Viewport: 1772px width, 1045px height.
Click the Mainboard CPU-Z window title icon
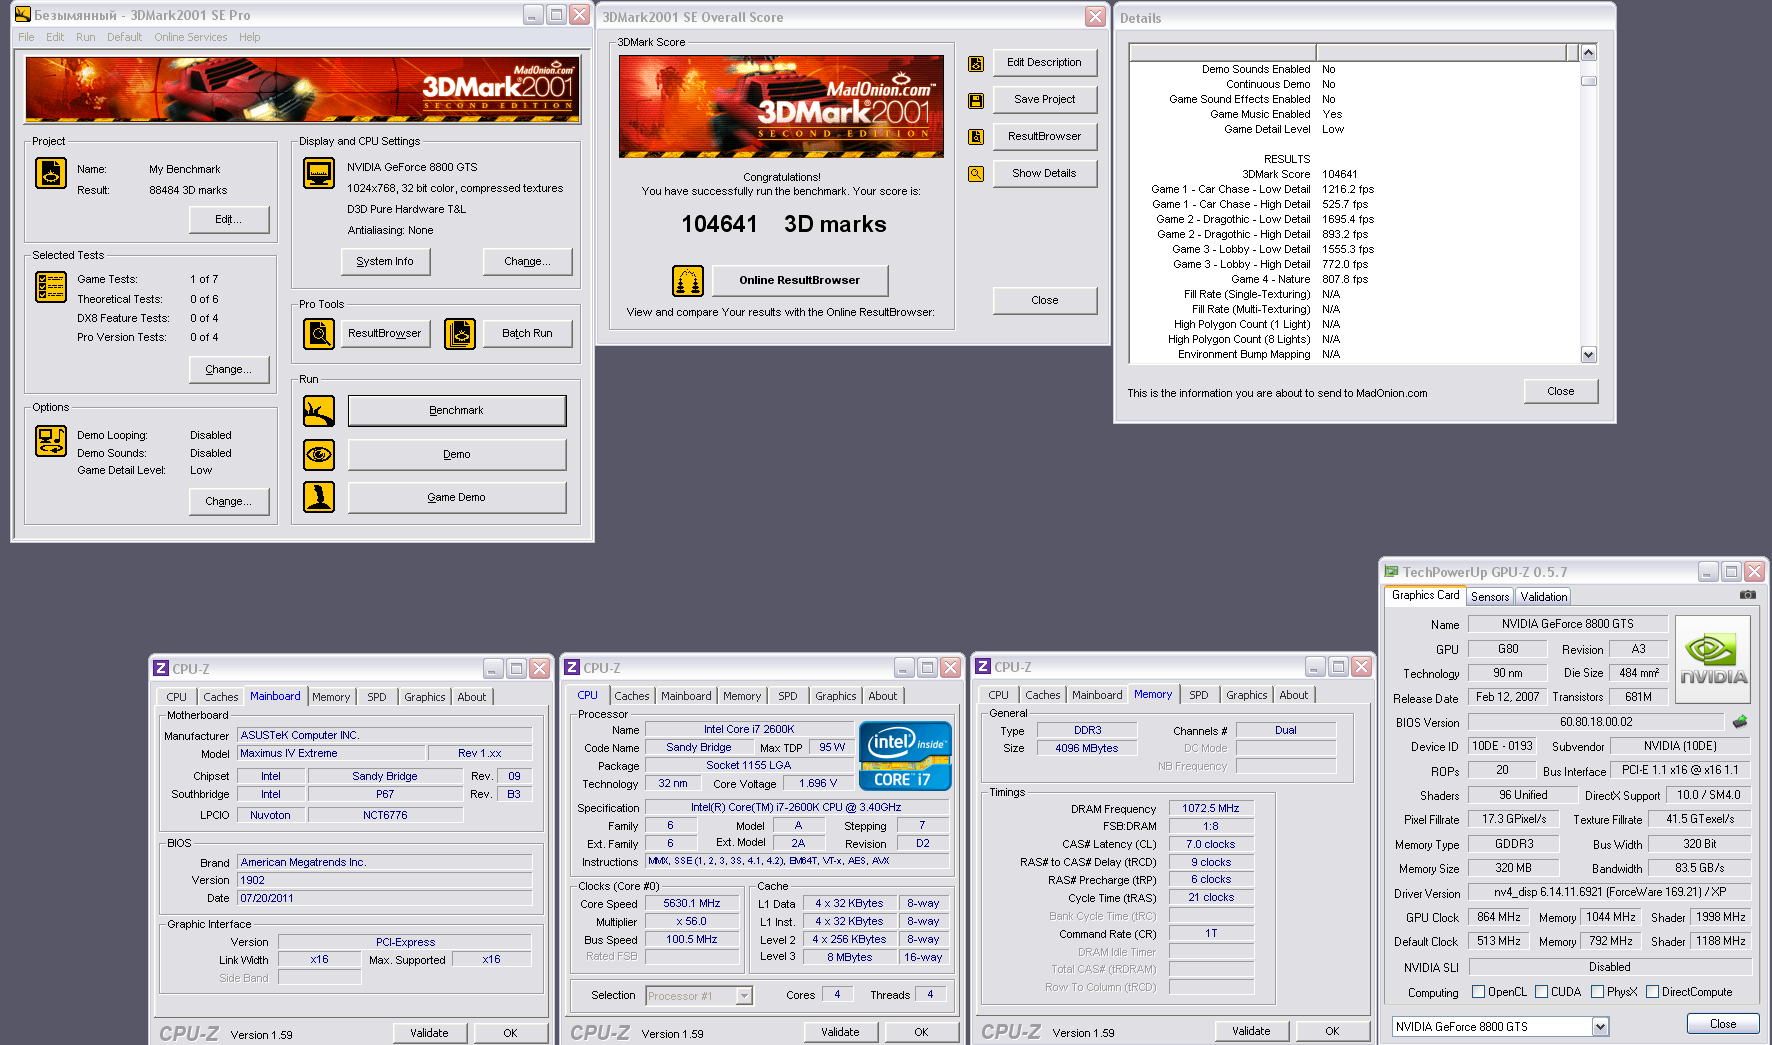(x=161, y=669)
